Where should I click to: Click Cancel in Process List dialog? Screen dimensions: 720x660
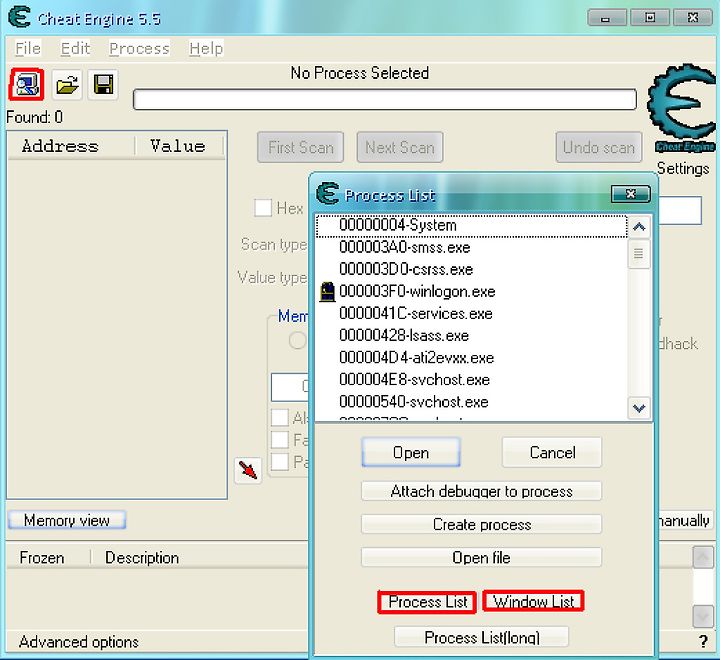coord(552,452)
